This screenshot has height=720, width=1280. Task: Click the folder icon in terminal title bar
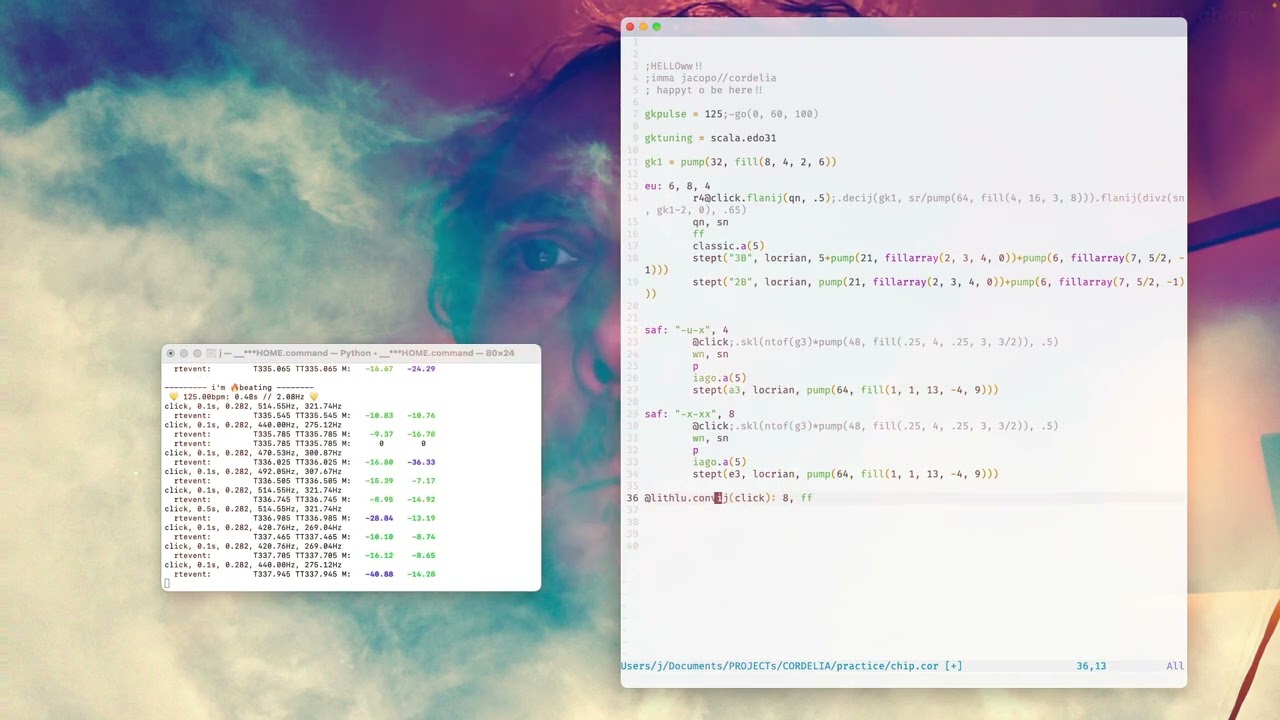(213, 353)
